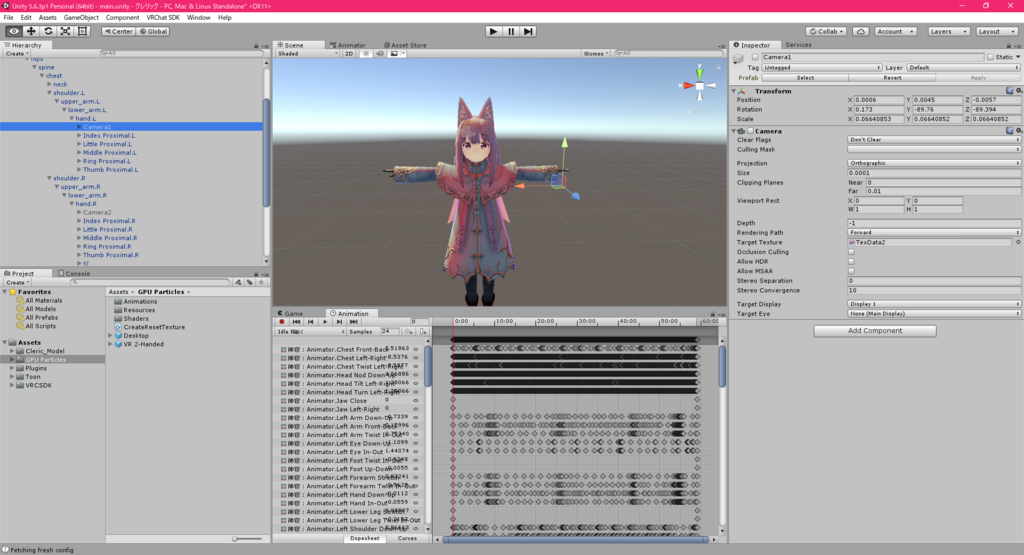Click the Add Component button
This screenshot has height=555, width=1024.
tap(874, 331)
